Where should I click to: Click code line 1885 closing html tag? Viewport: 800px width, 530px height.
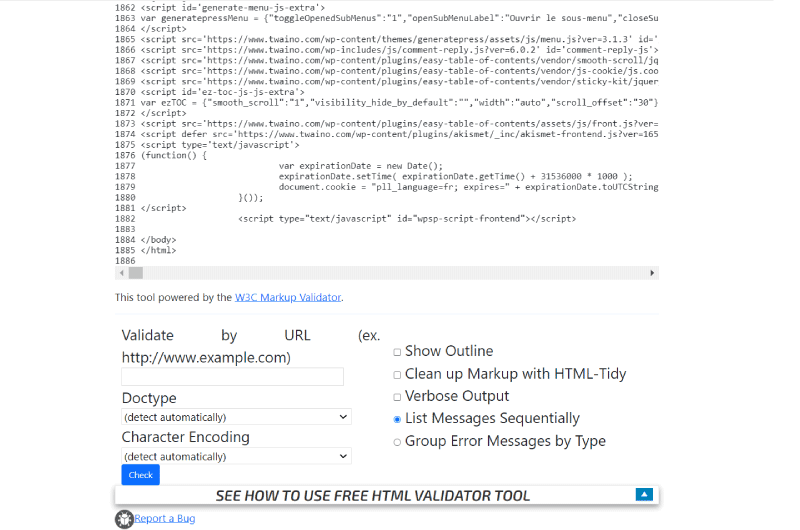tap(158, 250)
